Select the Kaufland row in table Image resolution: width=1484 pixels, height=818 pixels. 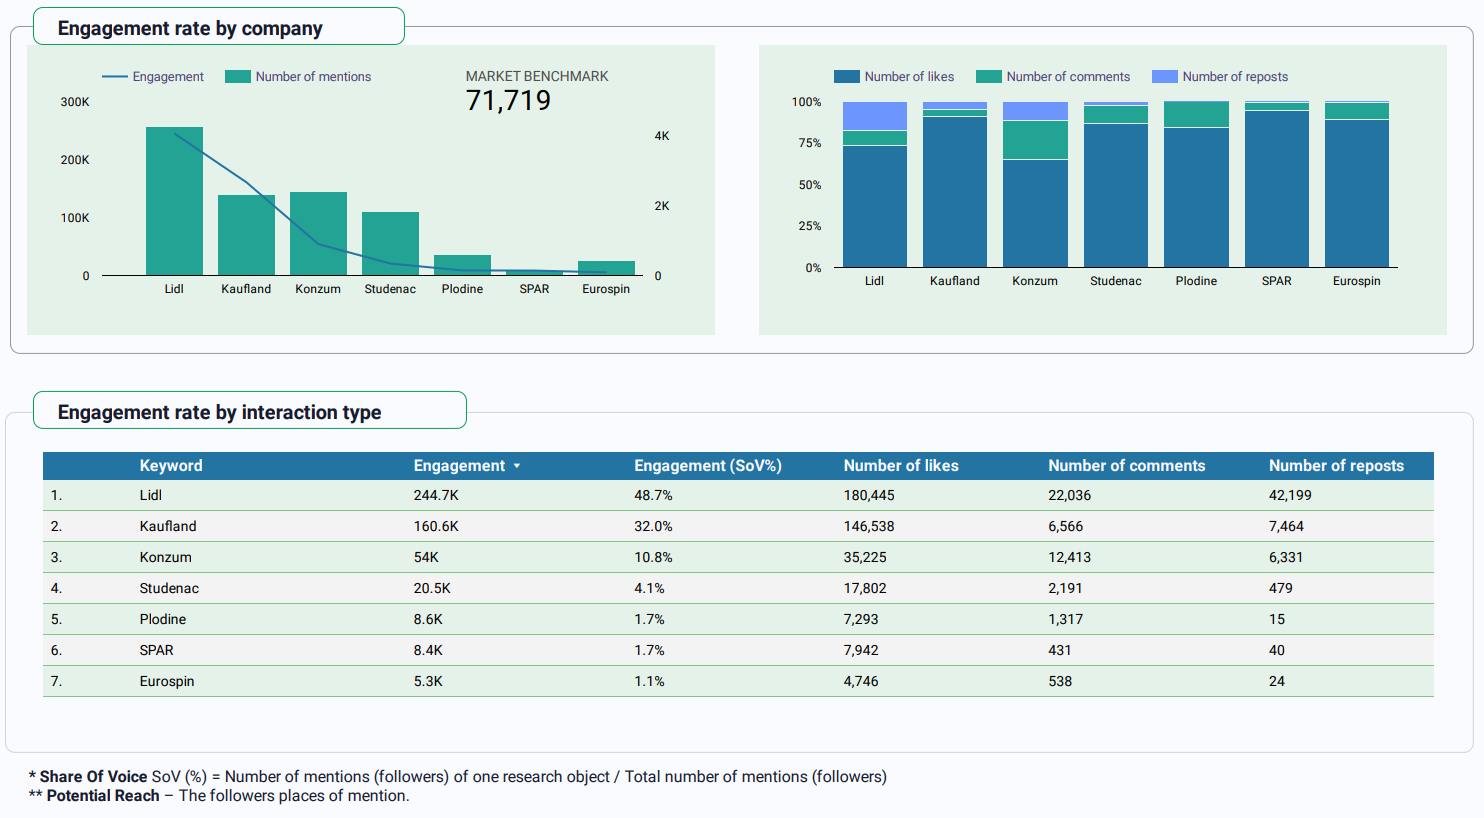pyautogui.click(x=168, y=526)
